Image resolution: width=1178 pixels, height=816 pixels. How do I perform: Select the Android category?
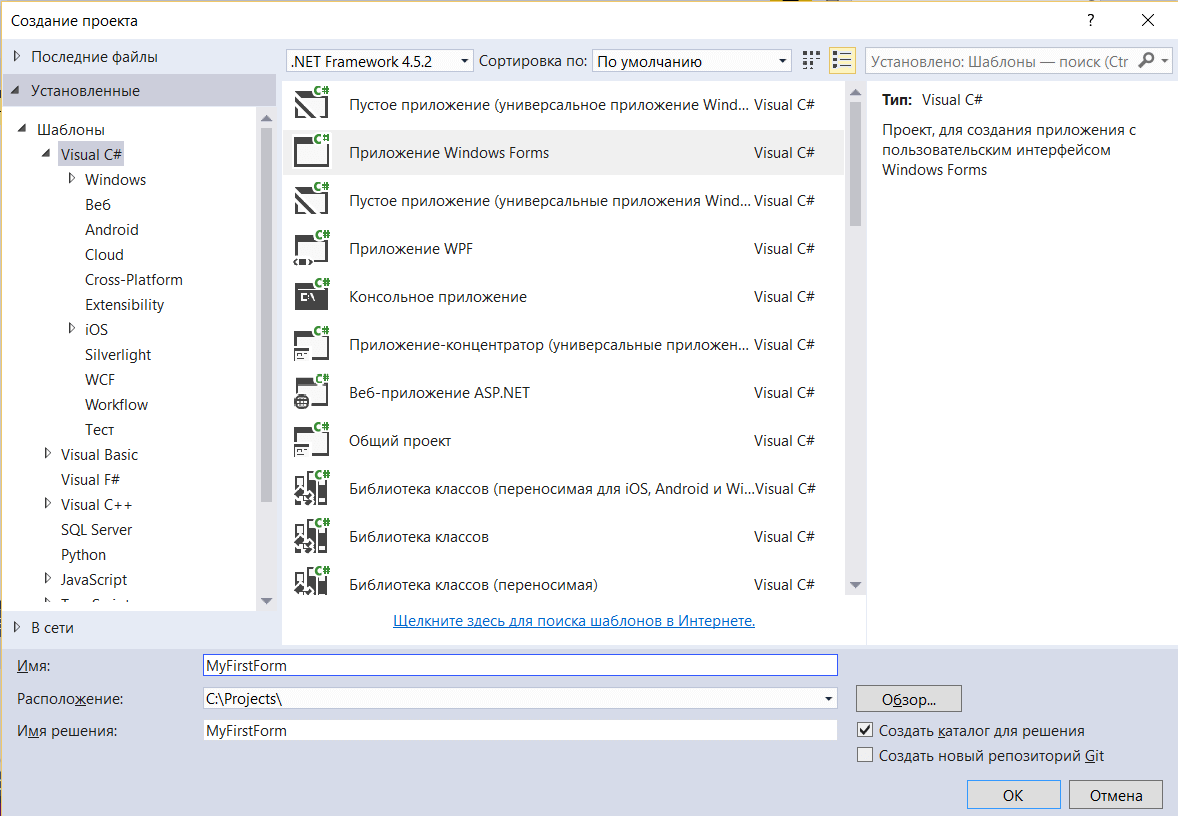click(112, 229)
